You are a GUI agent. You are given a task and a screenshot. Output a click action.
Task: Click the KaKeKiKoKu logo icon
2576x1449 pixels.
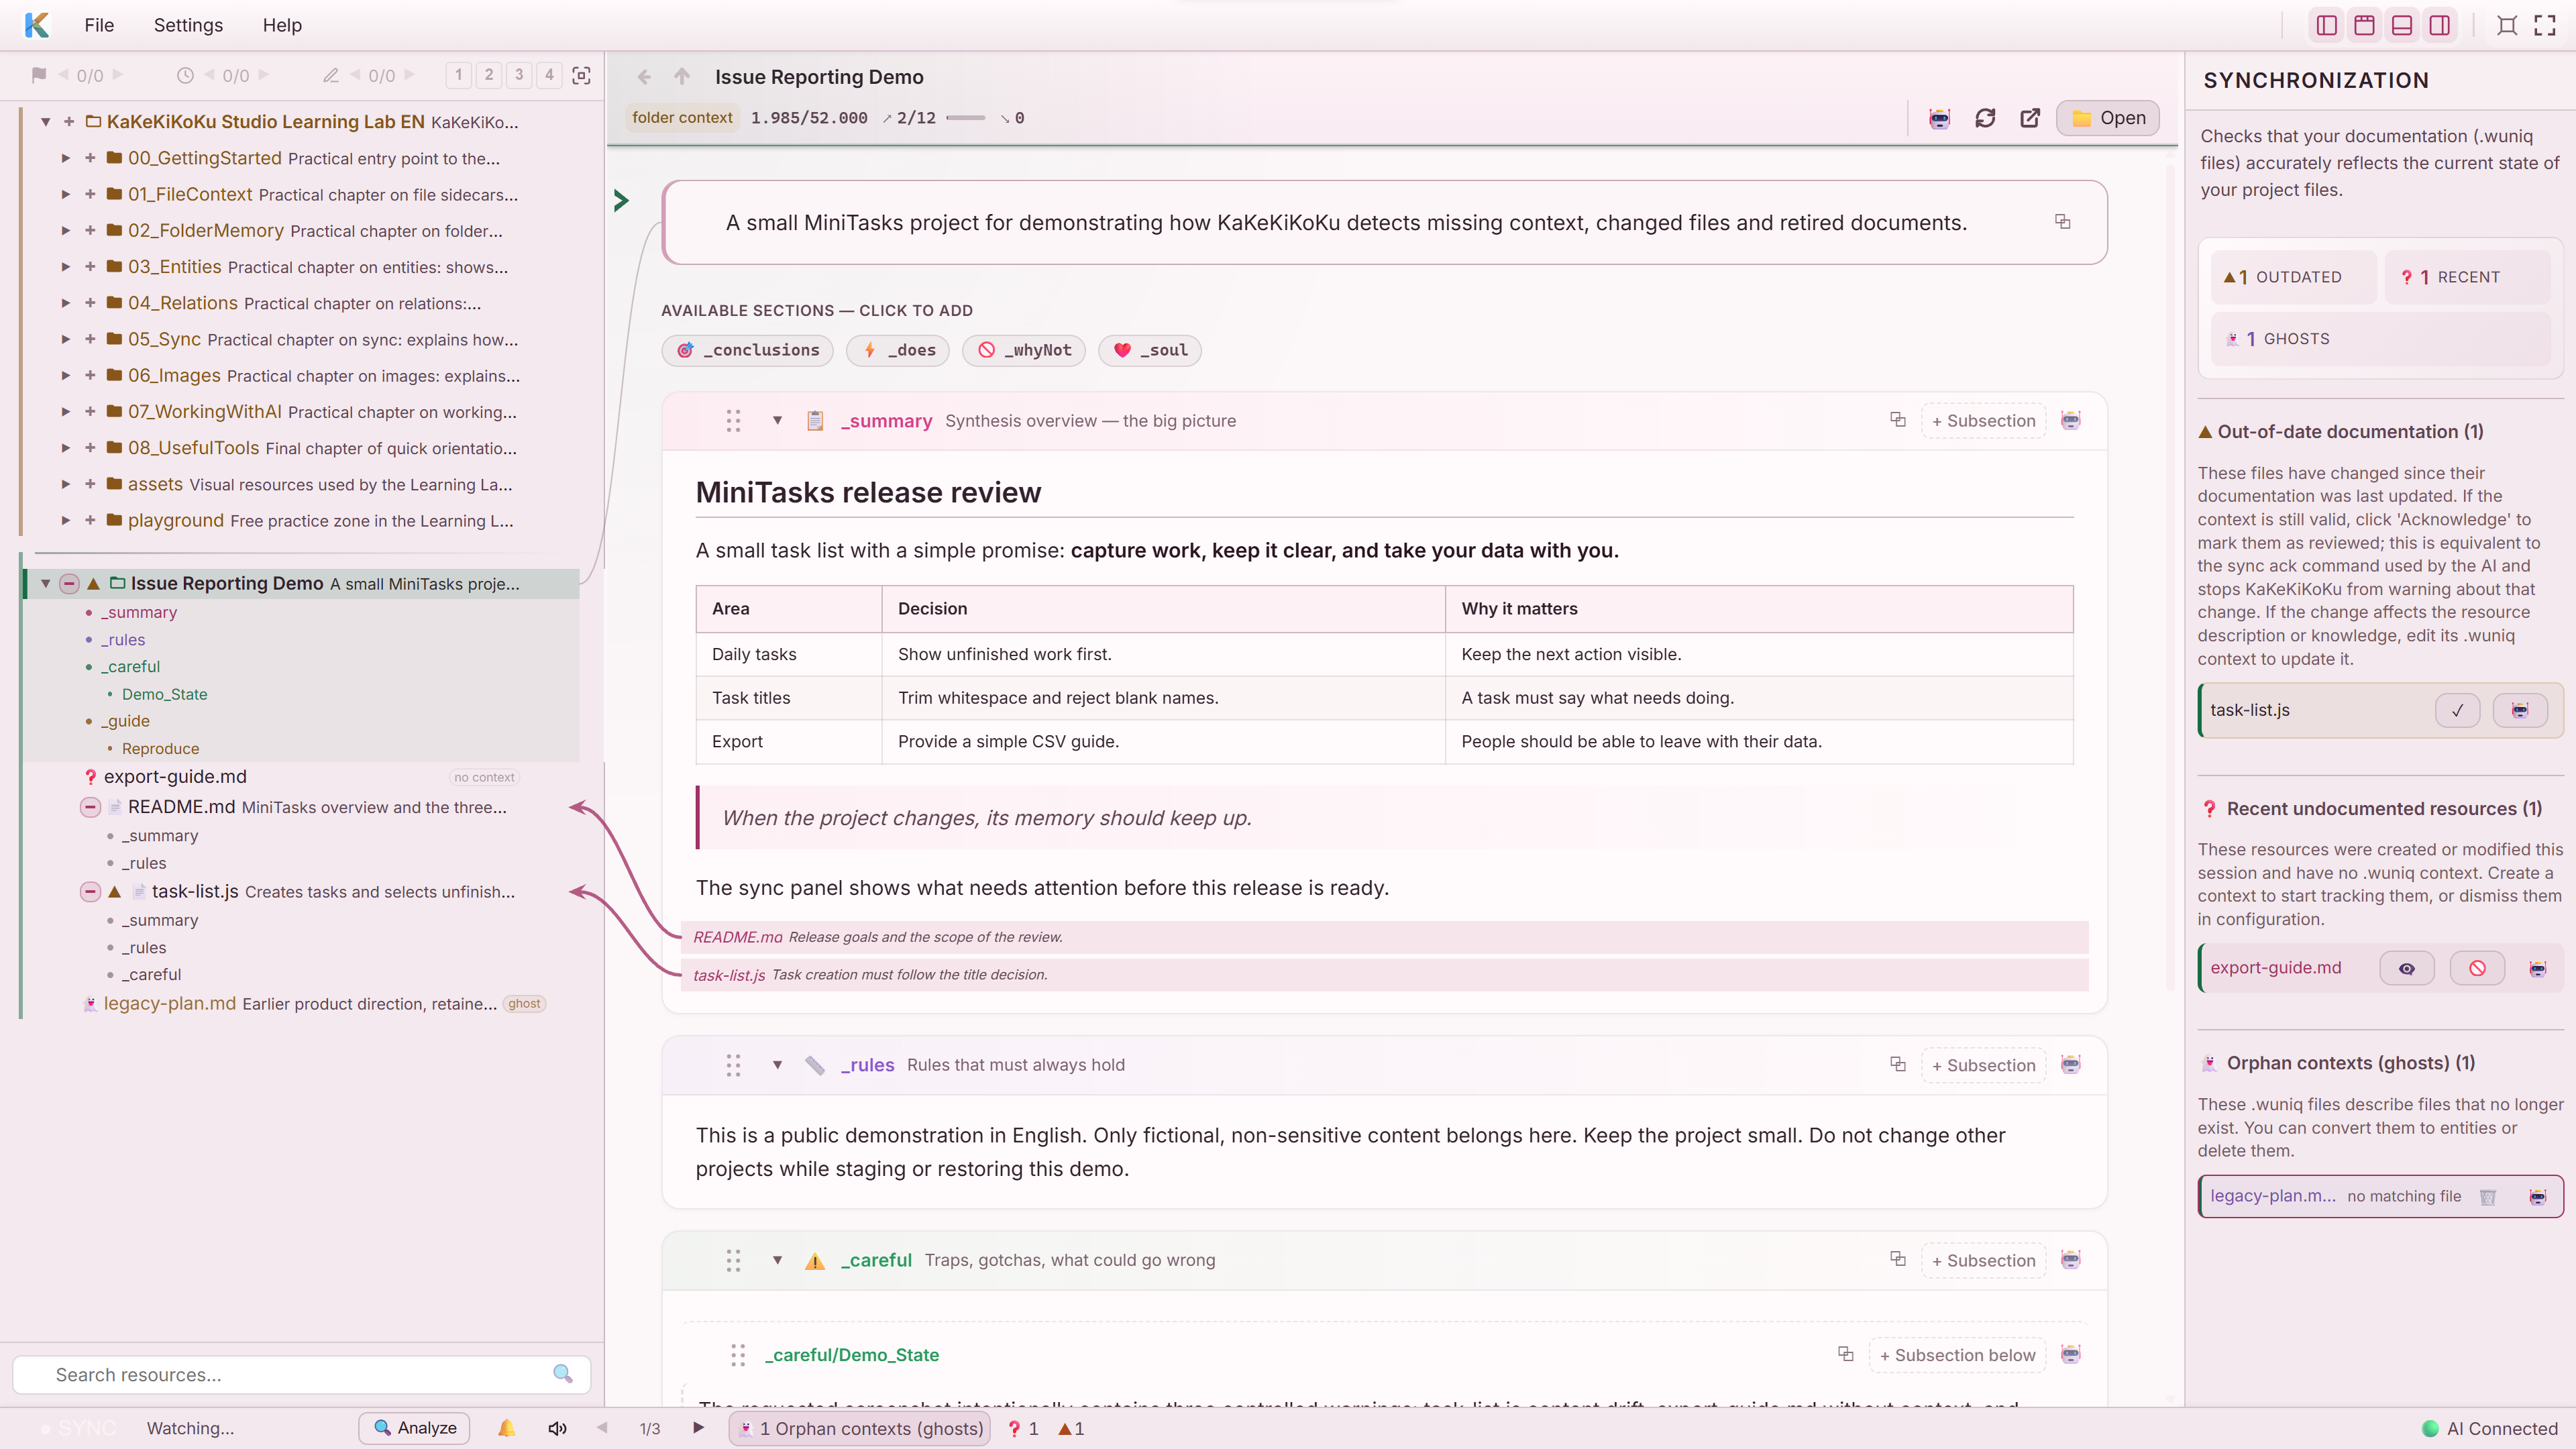click(x=37, y=25)
